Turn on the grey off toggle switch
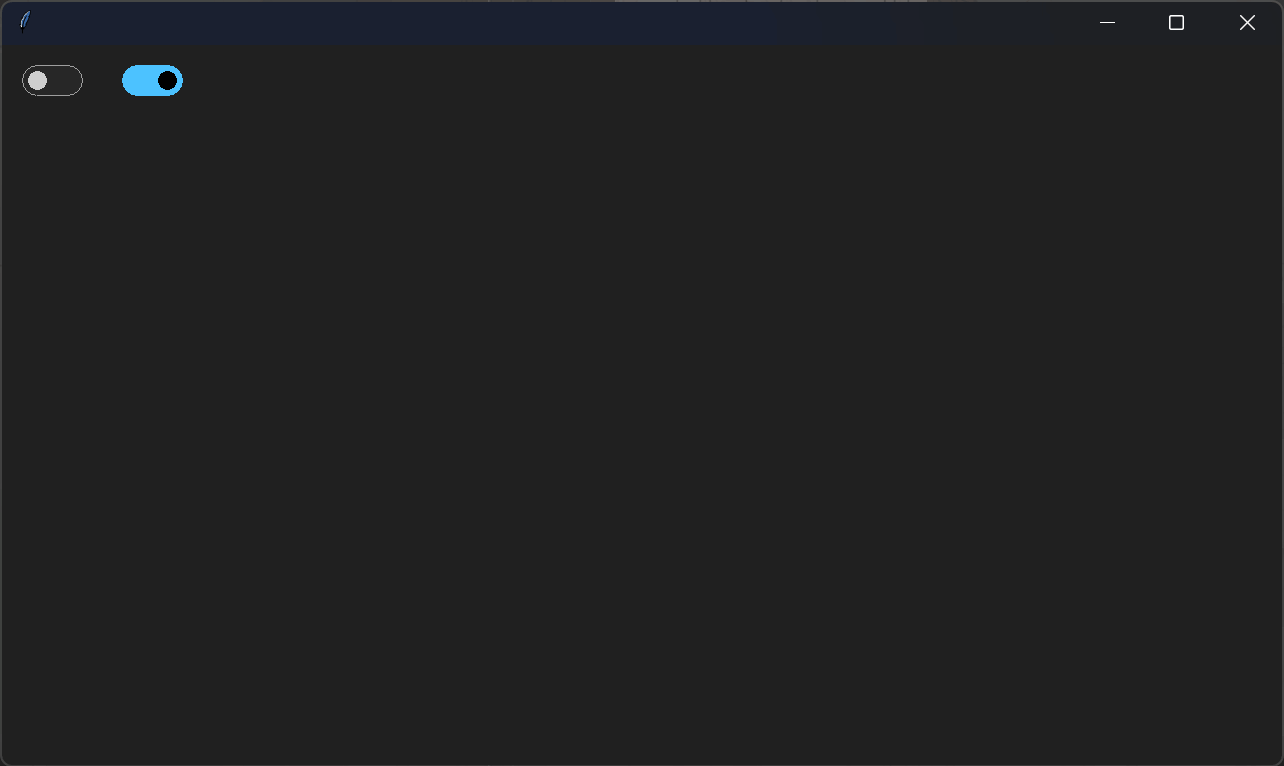This screenshot has width=1284, height=766. point(52,81)
